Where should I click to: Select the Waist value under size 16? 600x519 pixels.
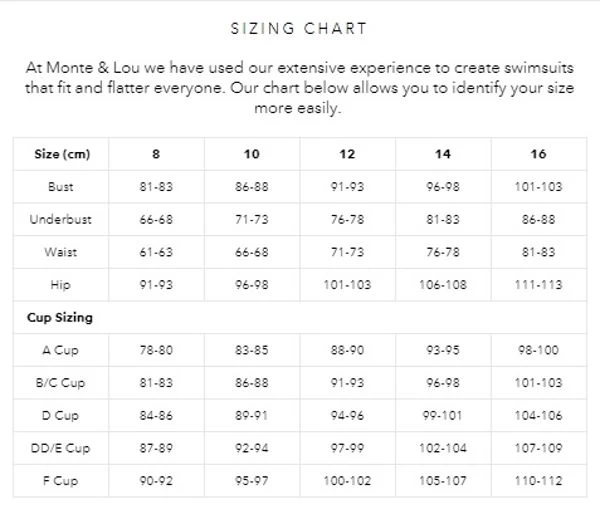(539, 252)
